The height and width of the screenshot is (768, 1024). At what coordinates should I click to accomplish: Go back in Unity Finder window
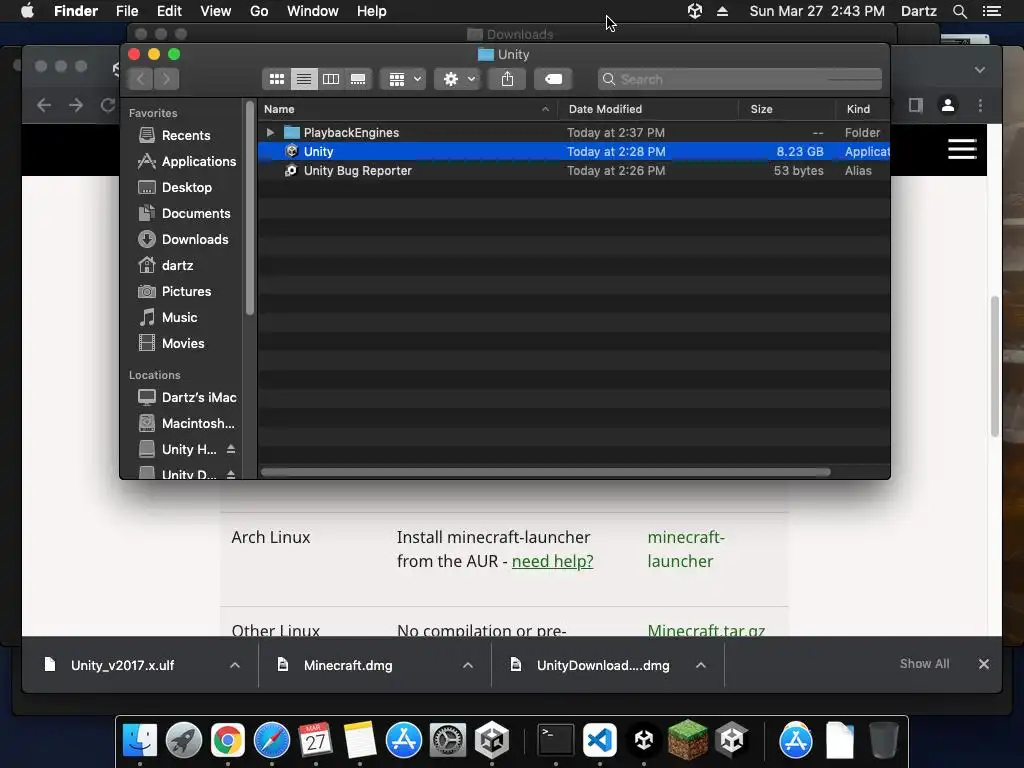[140, 79]
